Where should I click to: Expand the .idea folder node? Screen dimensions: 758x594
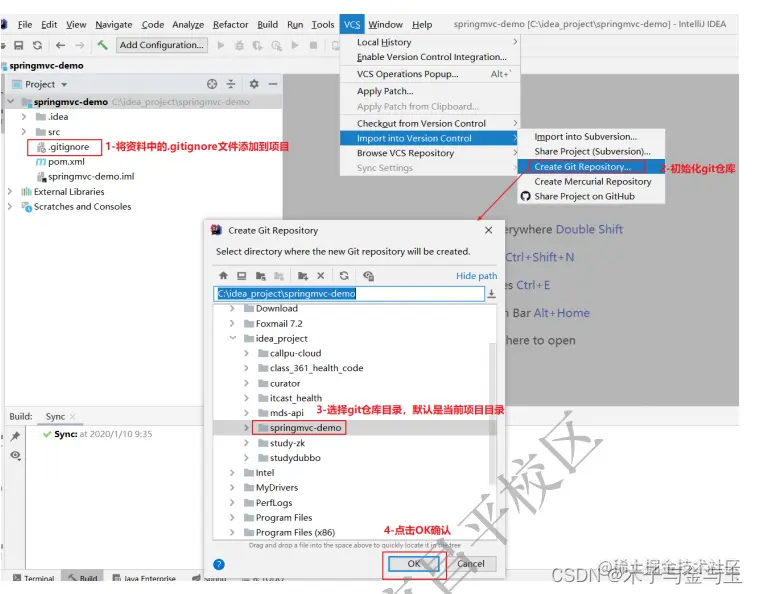24,116
